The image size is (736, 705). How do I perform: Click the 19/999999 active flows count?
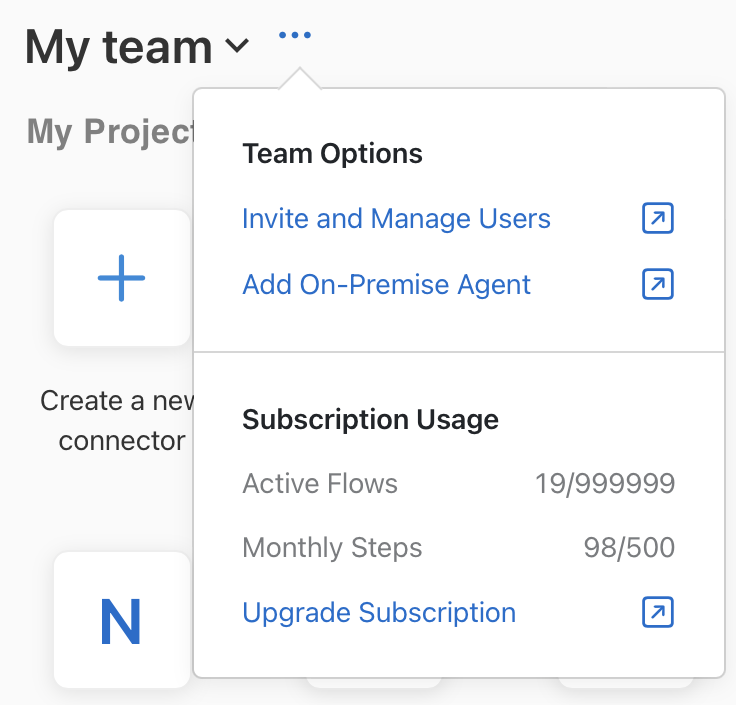coord(605,485)
